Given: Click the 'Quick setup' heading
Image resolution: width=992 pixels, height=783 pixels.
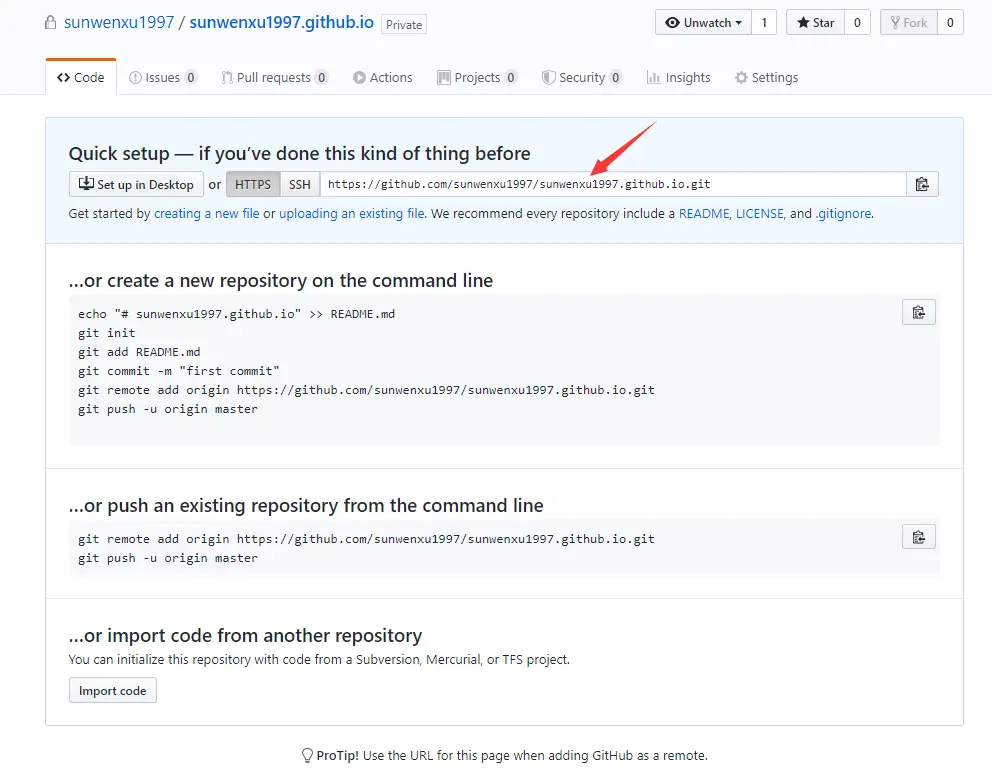Looking at the screenshot, I should pos(299,154).
